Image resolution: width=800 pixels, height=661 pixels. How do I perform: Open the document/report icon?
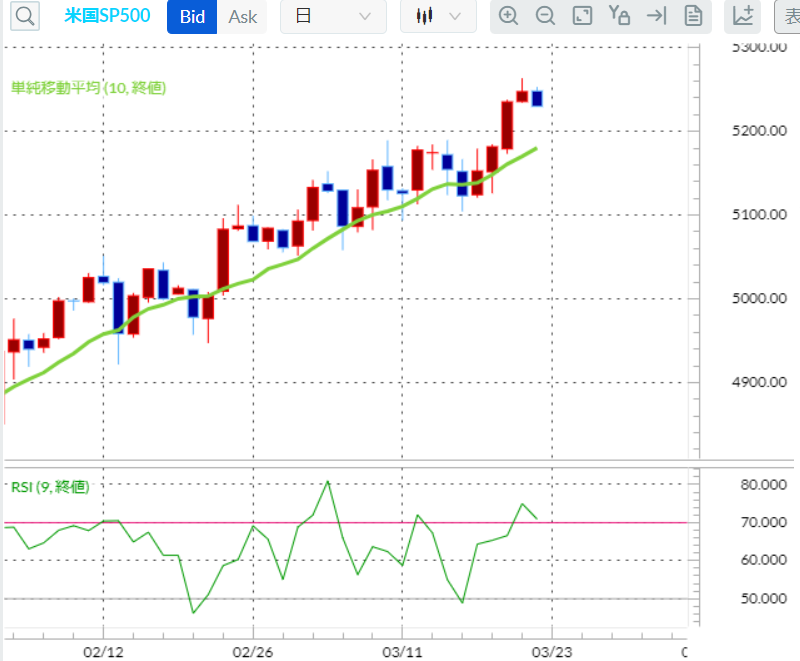coord(693,16)
